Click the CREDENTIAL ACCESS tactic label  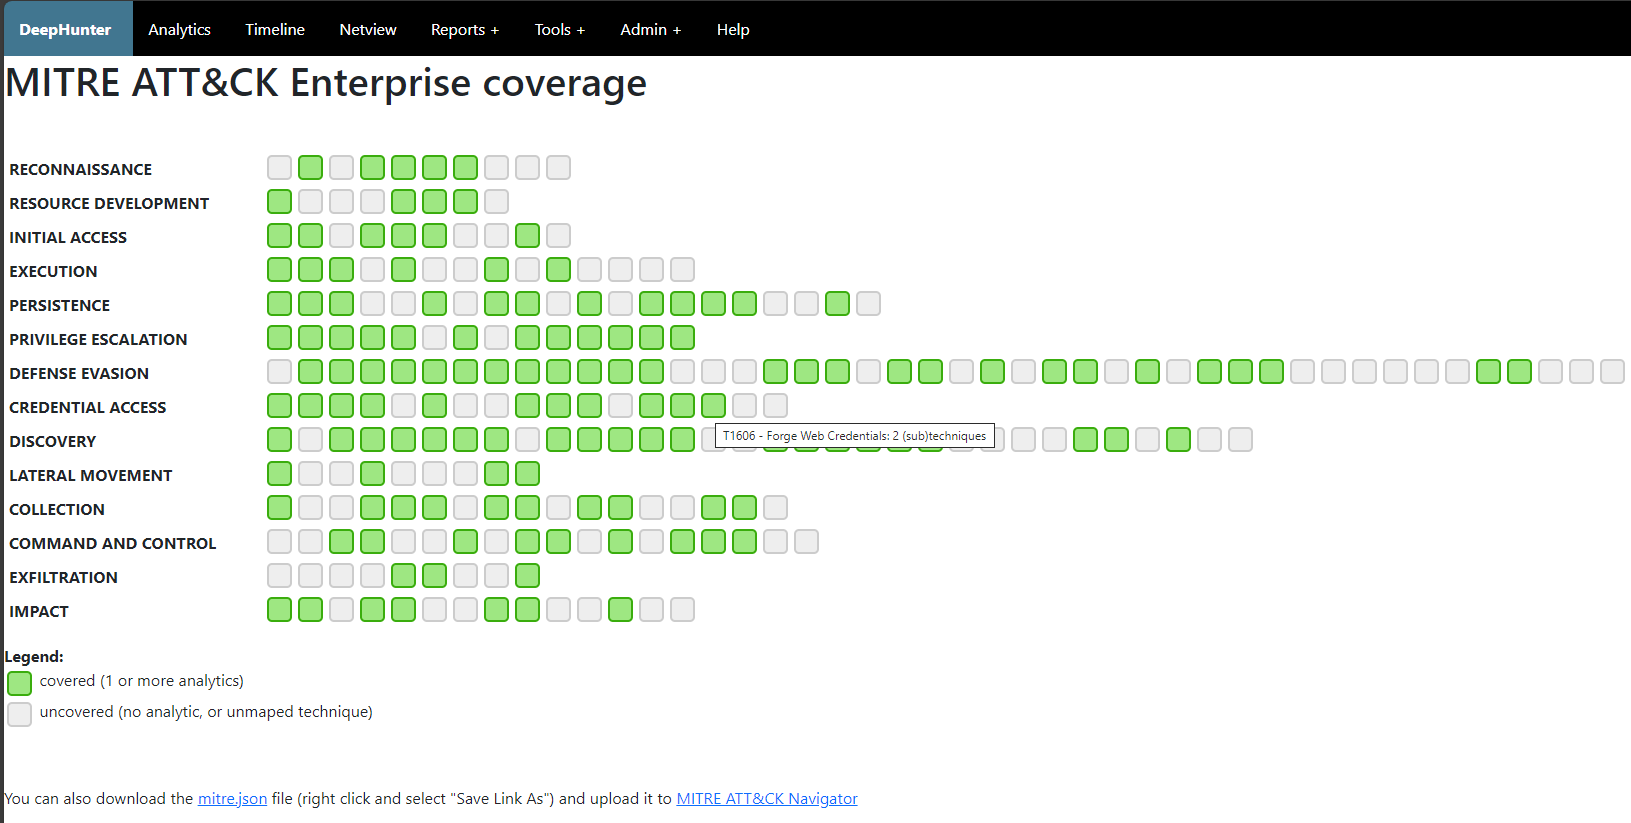pos(88,407)
